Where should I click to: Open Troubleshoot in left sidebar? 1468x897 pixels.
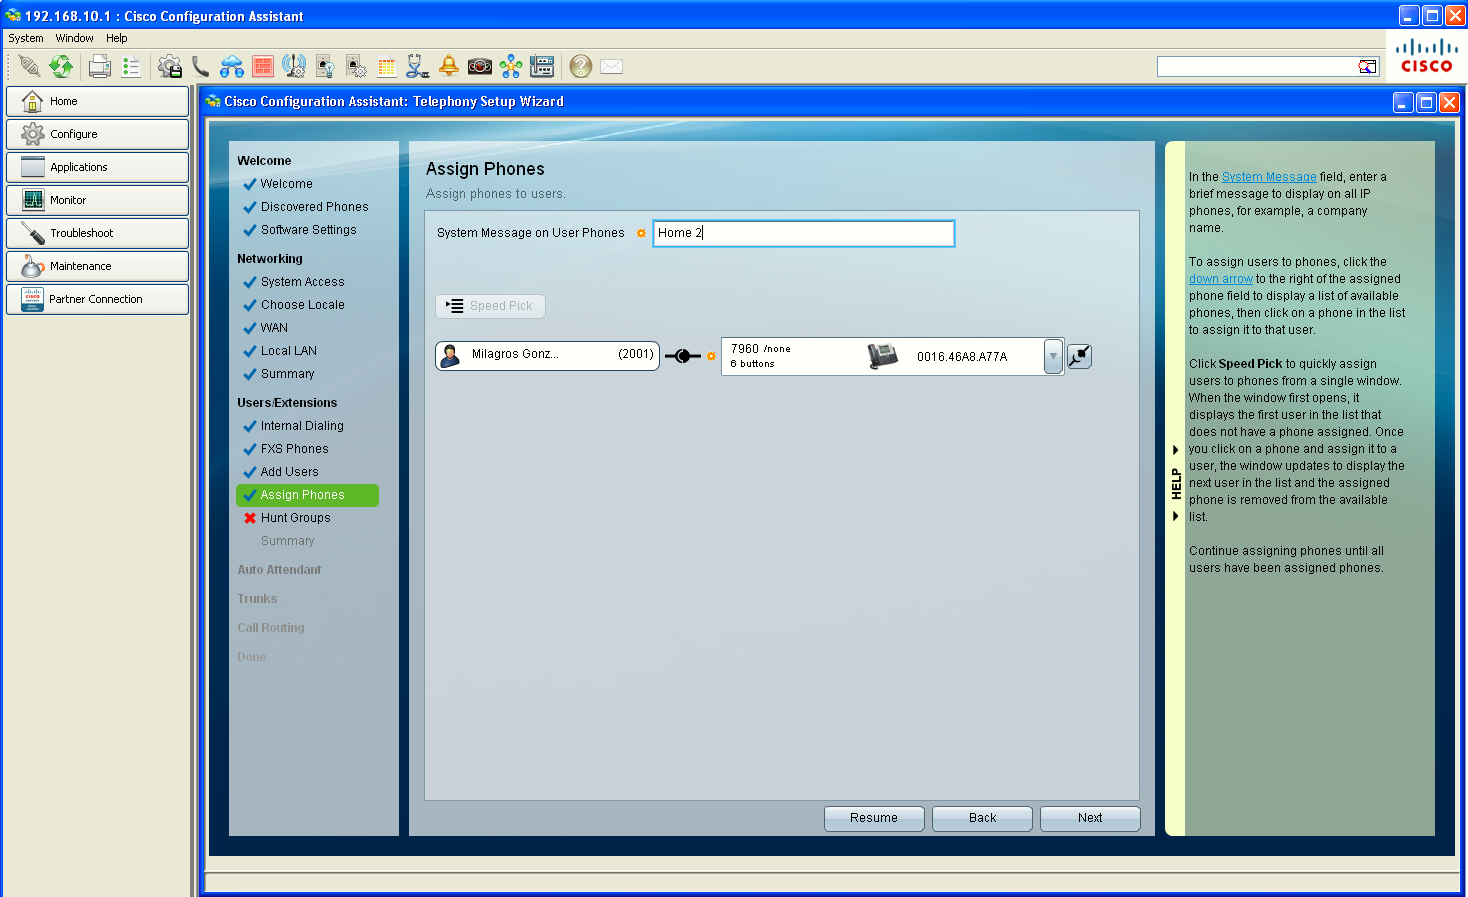97,233
